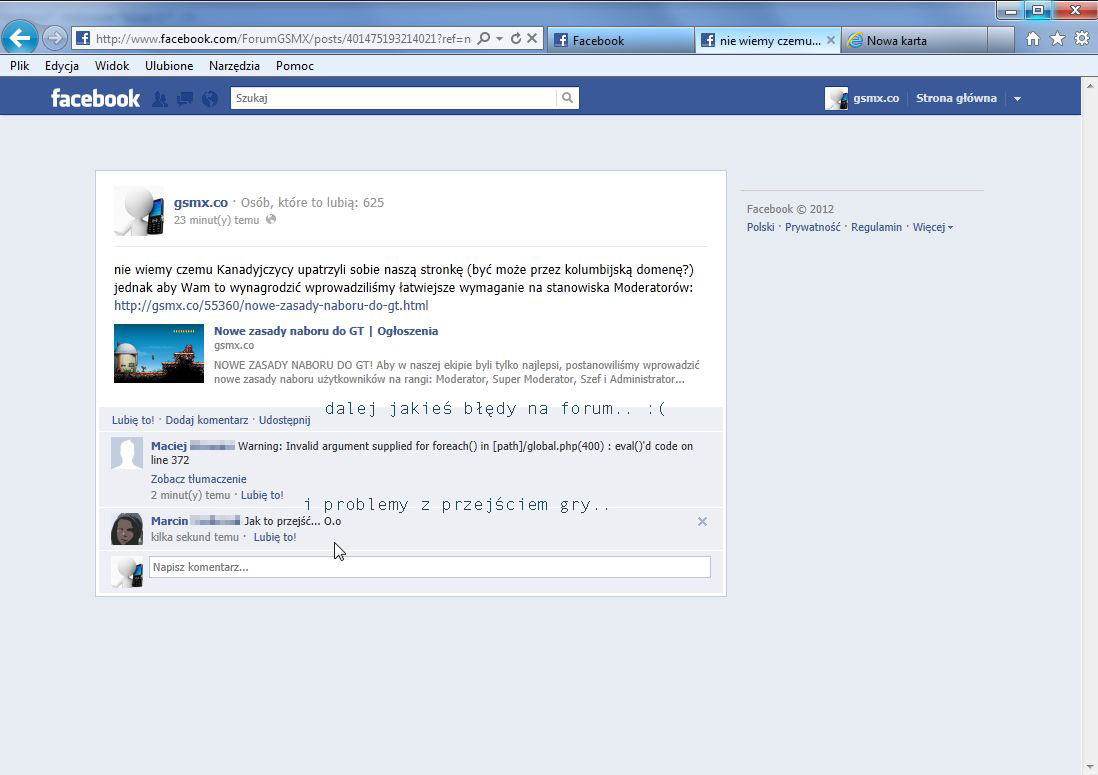Expand the Więcej footer dropdown
Image resolution: width=1098 pixels, height=775 pixels.
tap(932, 227)
